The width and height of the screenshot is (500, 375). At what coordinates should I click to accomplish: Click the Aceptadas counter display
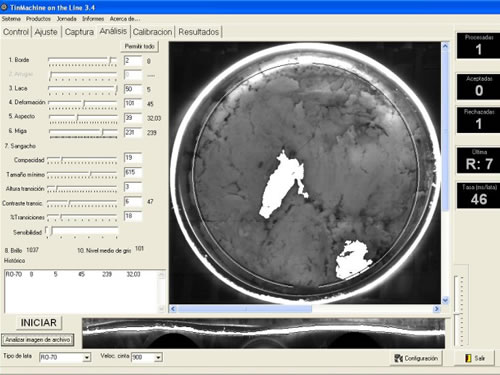click(x=478, y=87)
